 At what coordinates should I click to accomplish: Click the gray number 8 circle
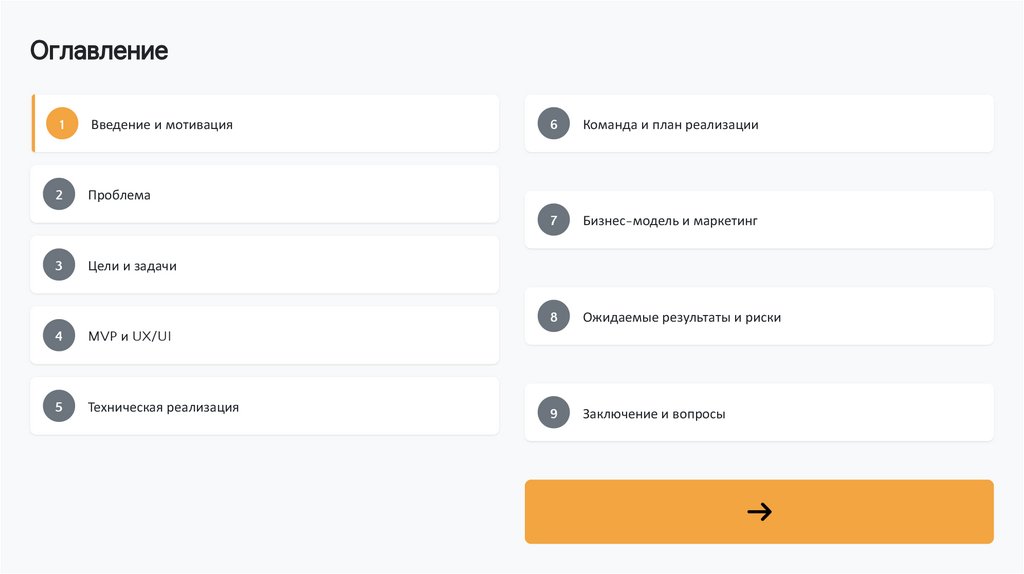[x=553, y=317]
